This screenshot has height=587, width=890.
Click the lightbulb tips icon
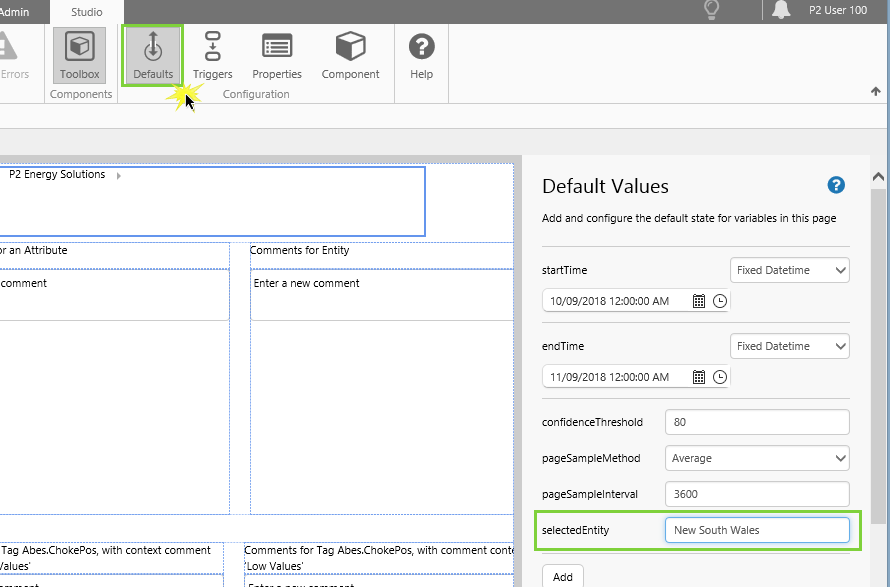click(x=712, y=10)
